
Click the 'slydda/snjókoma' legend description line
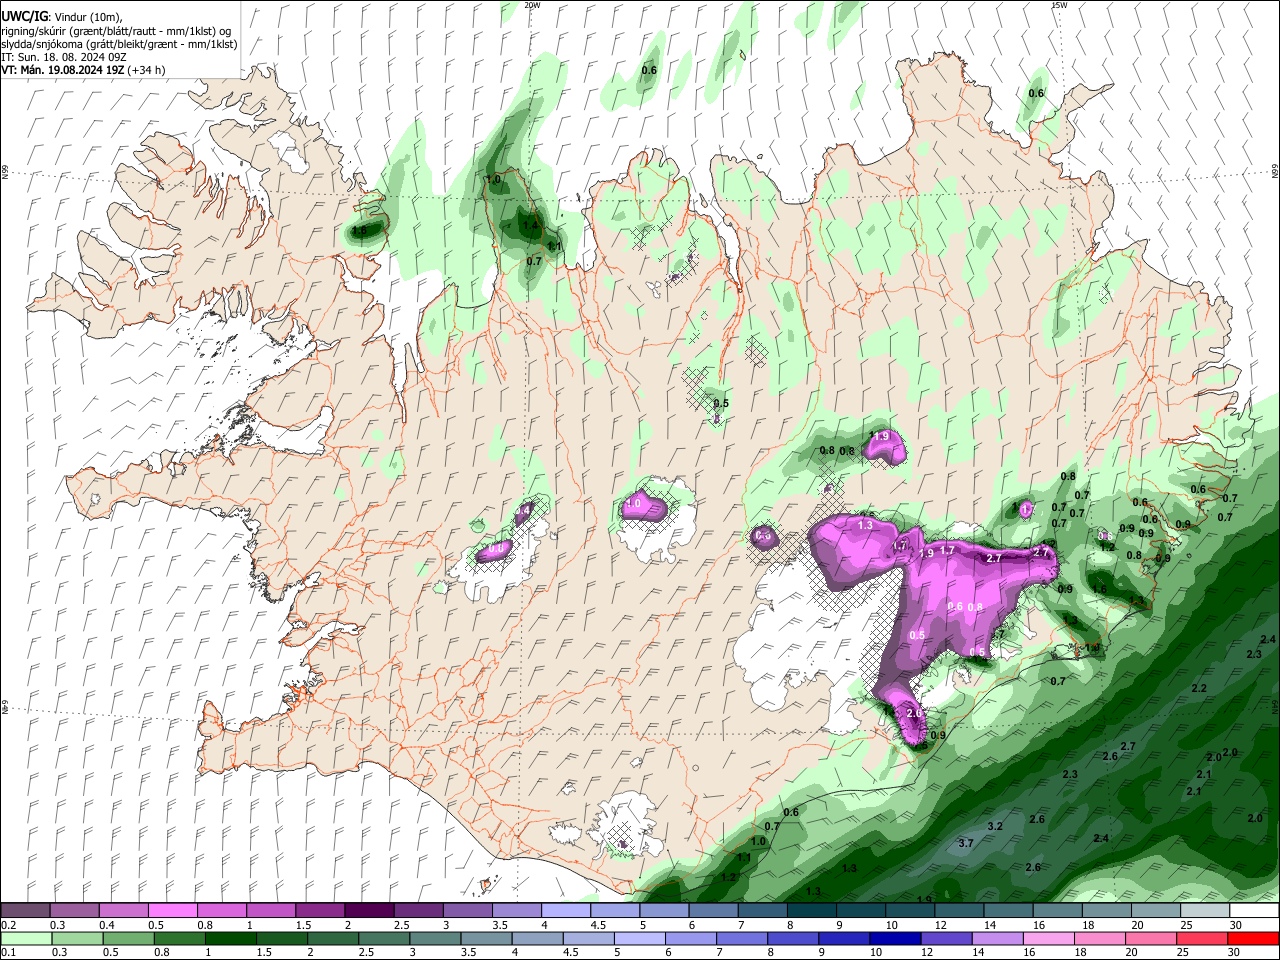coord(119,44)
